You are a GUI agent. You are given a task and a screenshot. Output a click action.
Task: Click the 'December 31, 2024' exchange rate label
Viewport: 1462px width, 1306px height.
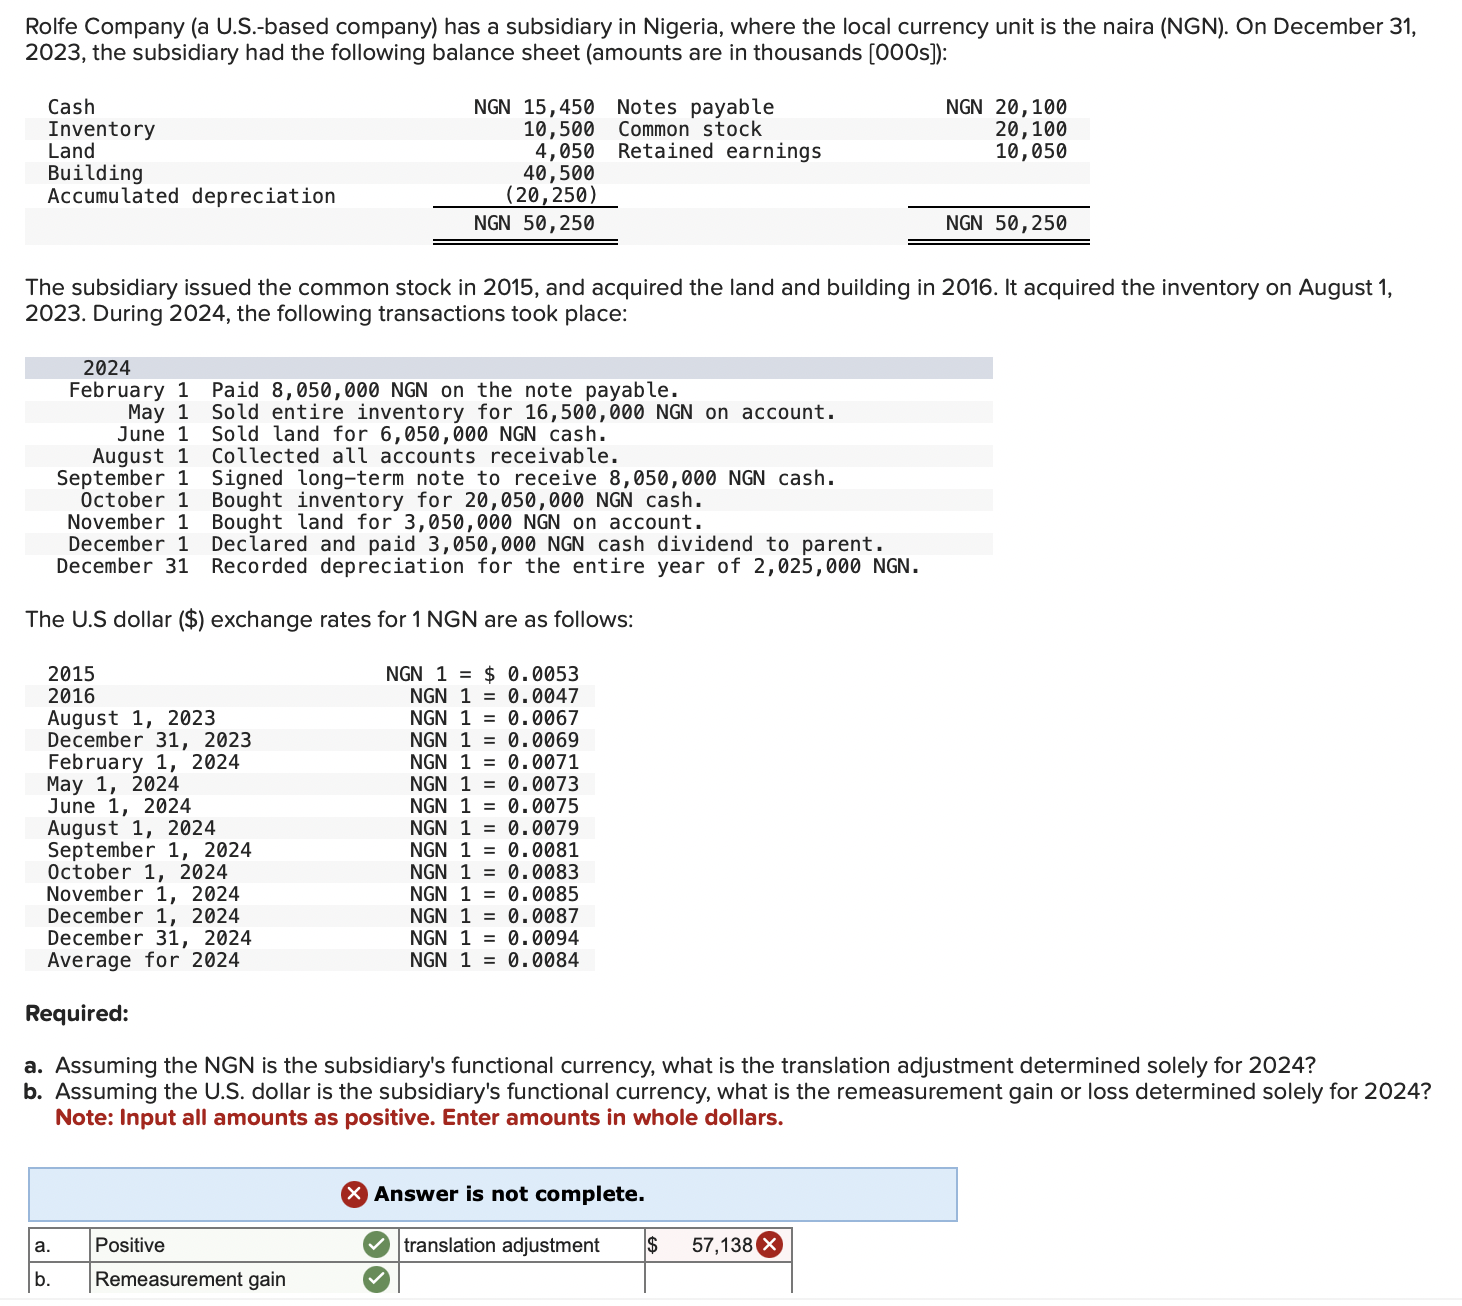click(149, 938)
